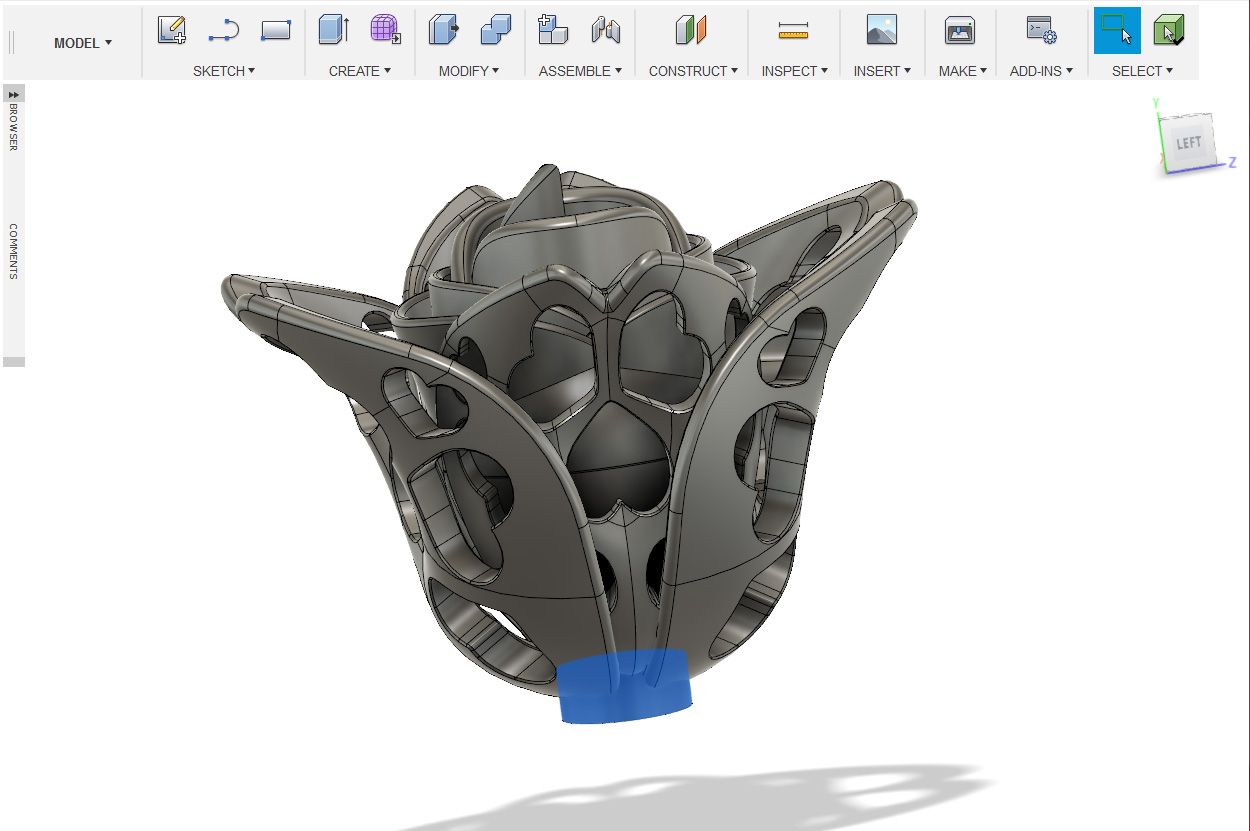
Task: Click the Extrude tool icon
Action: point(333,31)
